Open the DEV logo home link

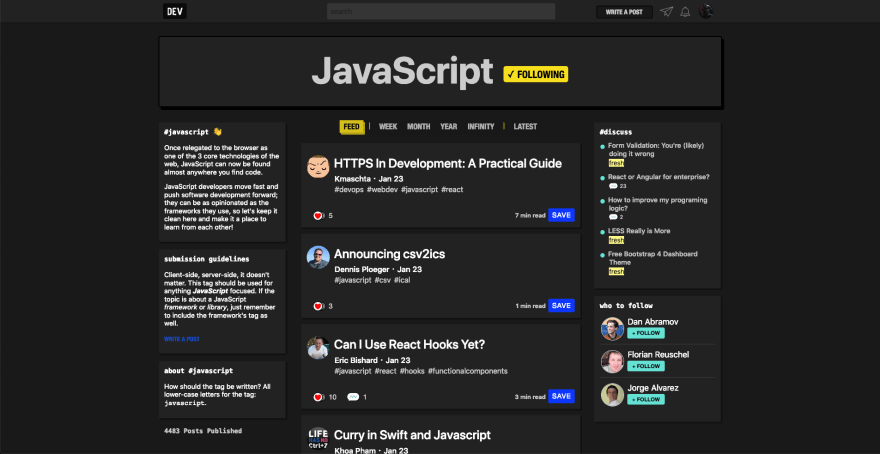pyautogui.click(x=175, y=11)
